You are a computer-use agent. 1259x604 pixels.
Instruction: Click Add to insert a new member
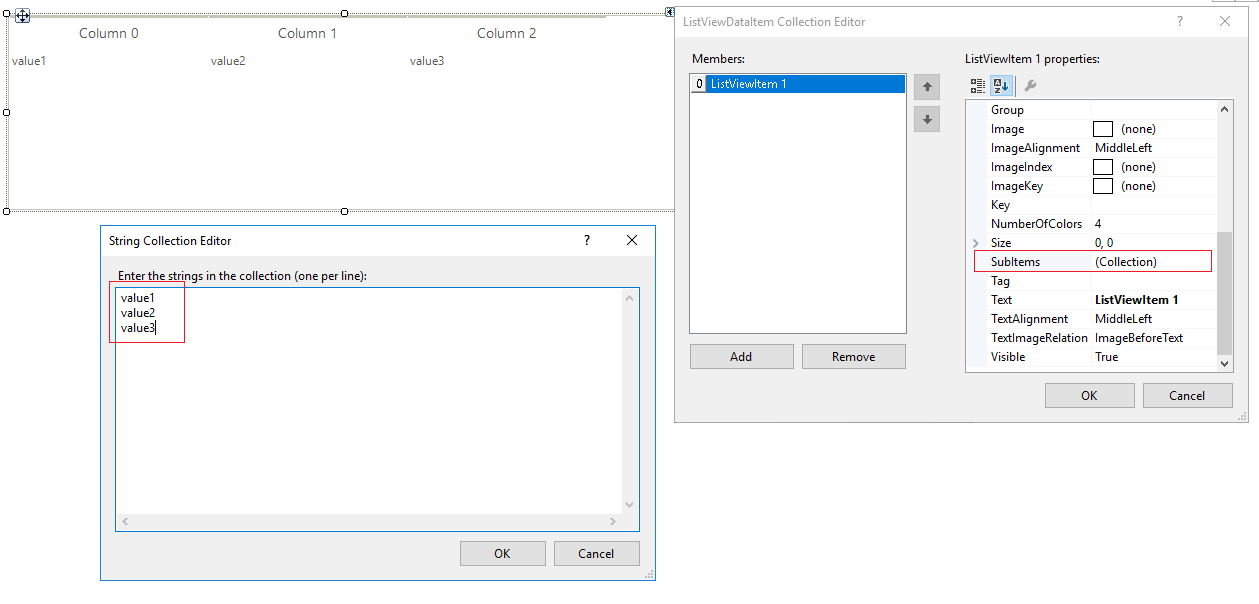coord(741,356)
